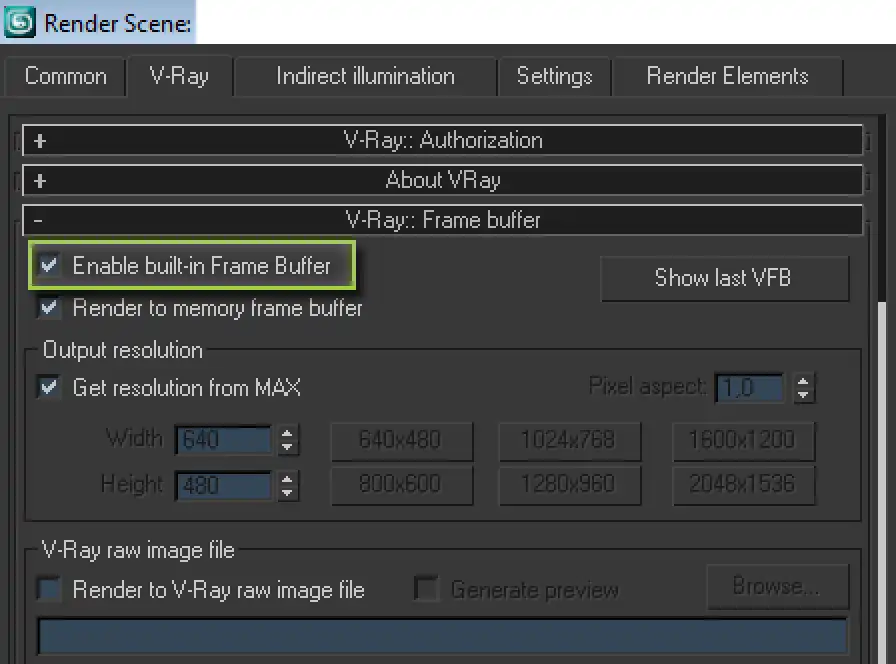Viewport: 896px width, 664px height.
Task: Click the Height spinner arrows
Action: 287,486
